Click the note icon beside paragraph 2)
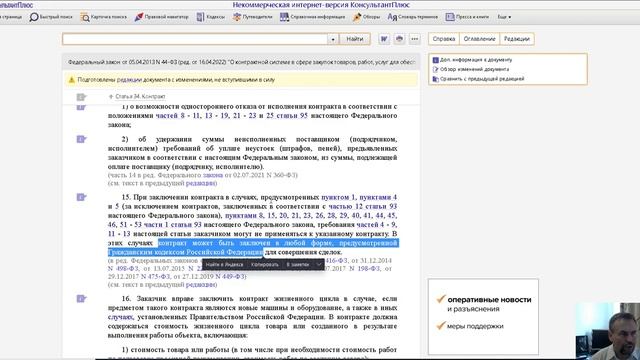 (x=81, y=139)
